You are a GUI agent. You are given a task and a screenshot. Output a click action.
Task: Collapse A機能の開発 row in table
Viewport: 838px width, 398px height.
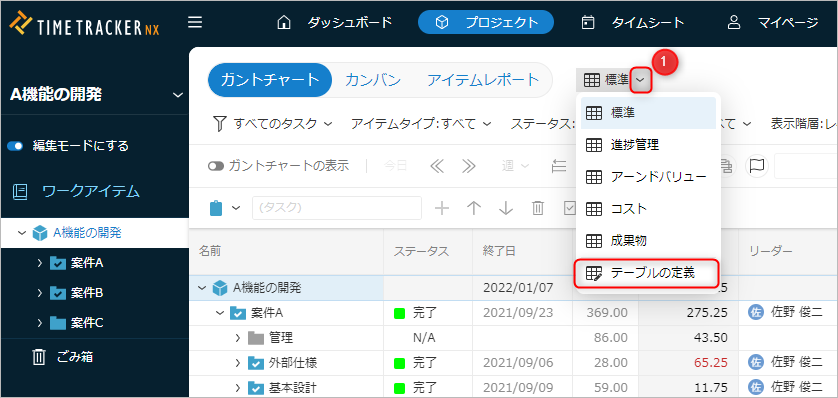click(202, 288)
